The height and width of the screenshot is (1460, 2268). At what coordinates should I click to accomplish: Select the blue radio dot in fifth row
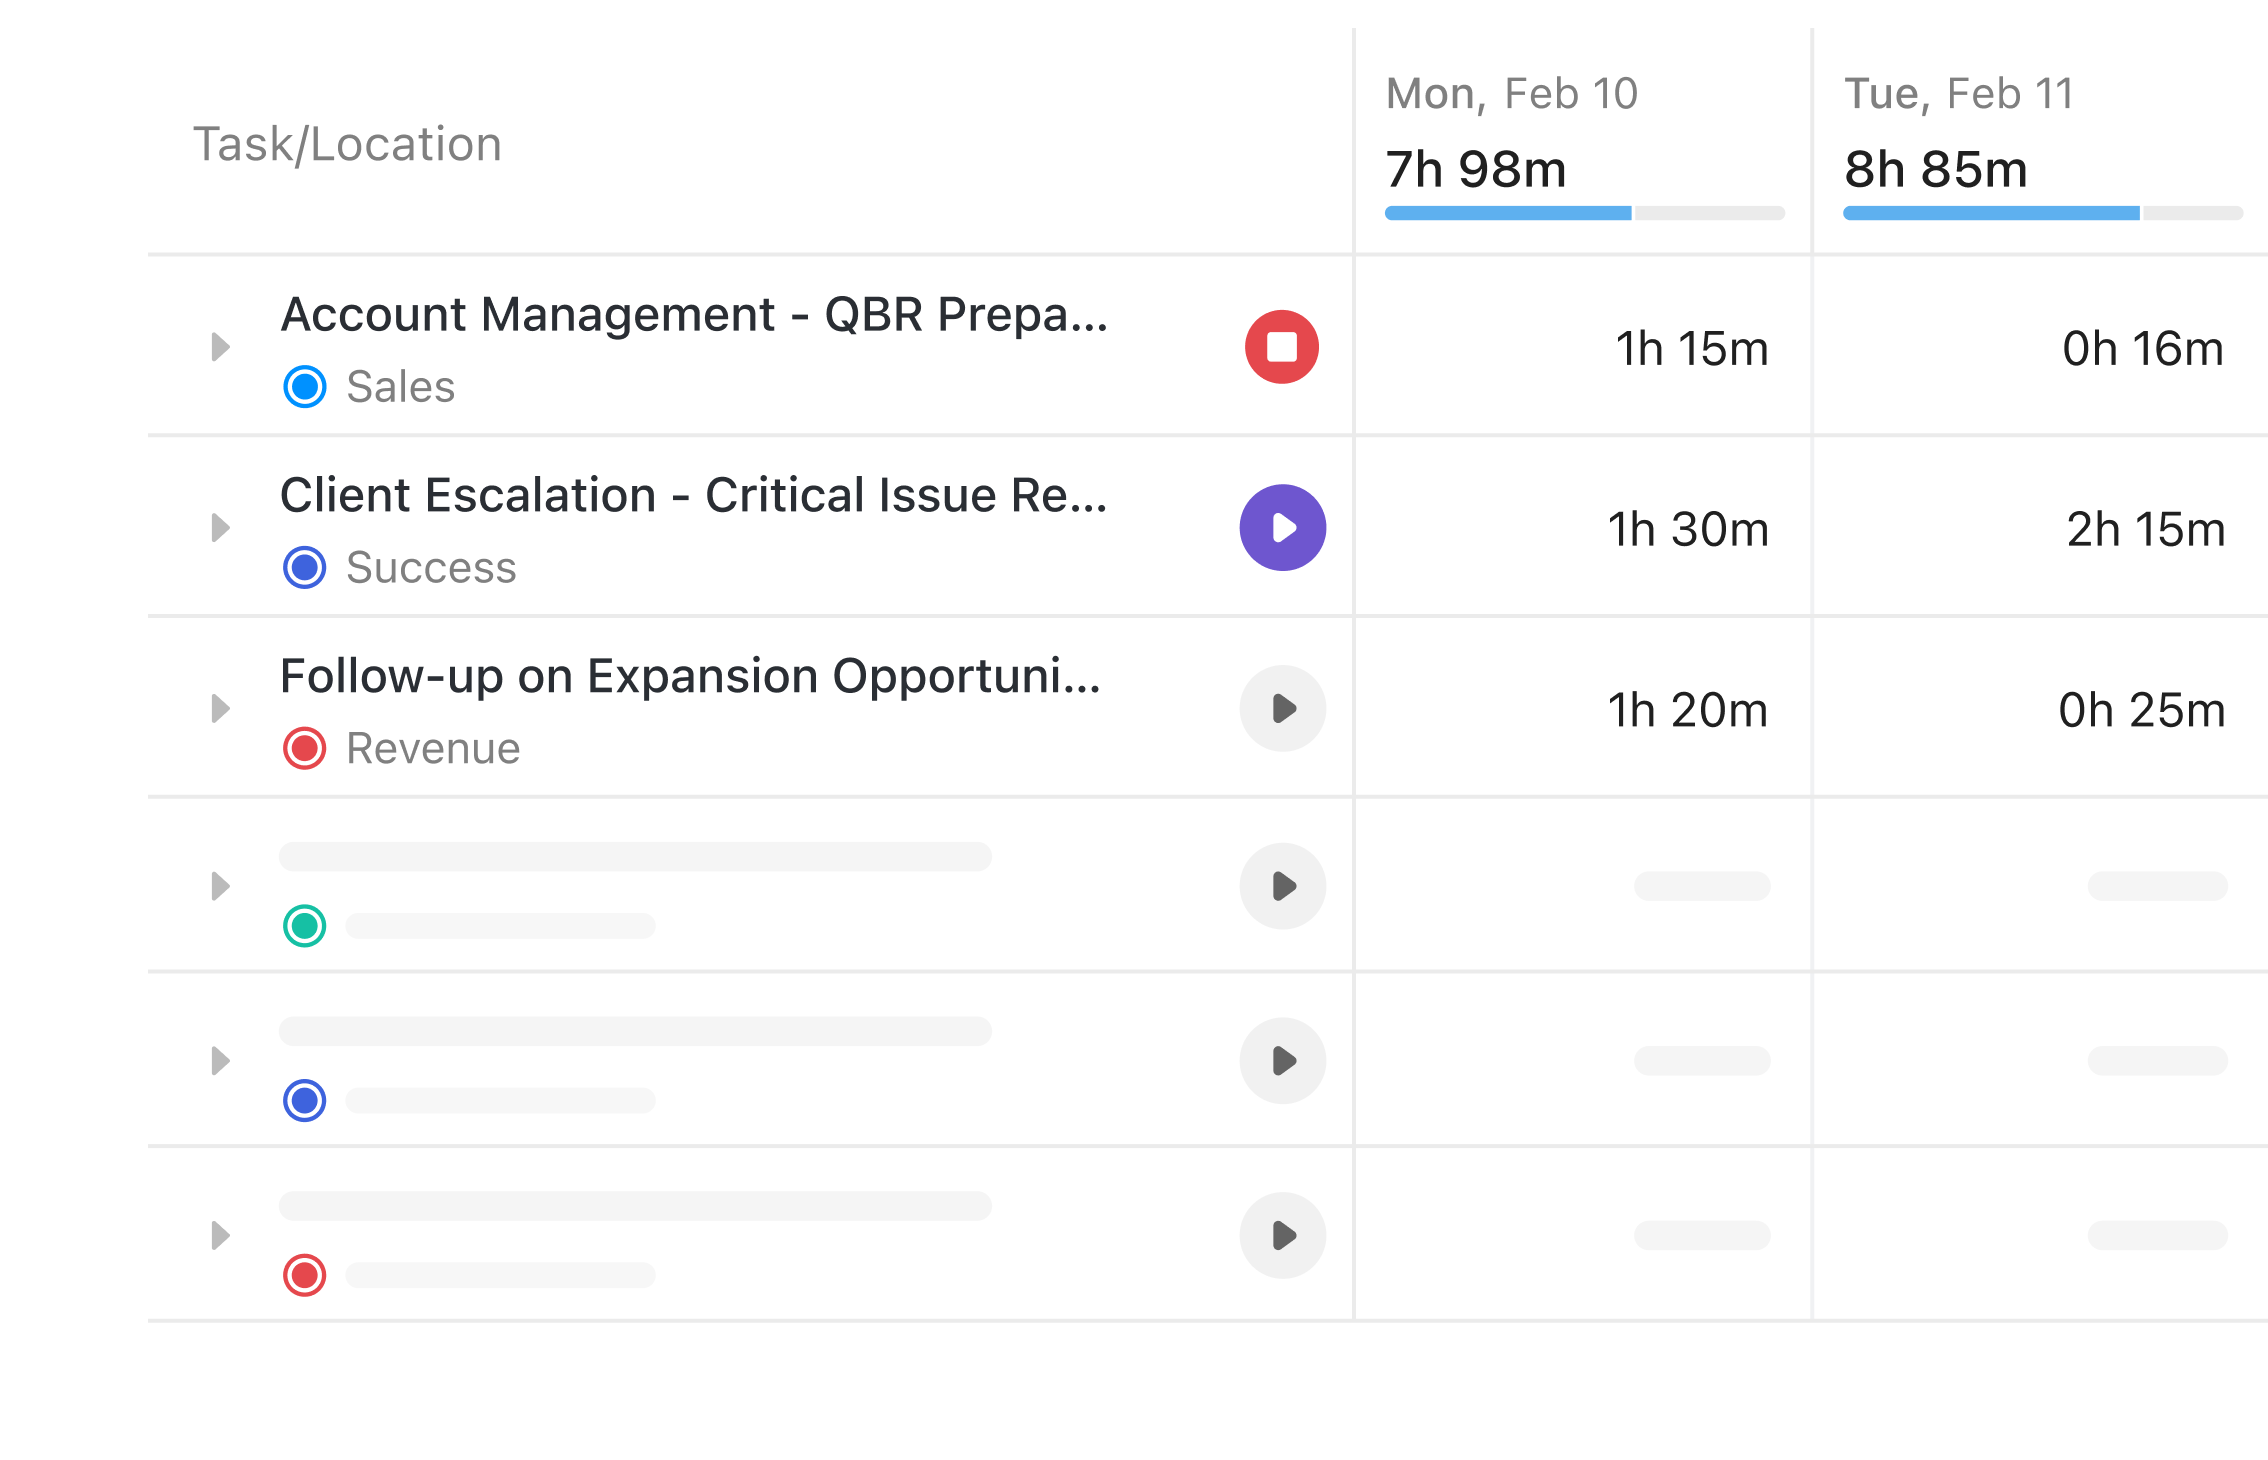point(304,1100)
